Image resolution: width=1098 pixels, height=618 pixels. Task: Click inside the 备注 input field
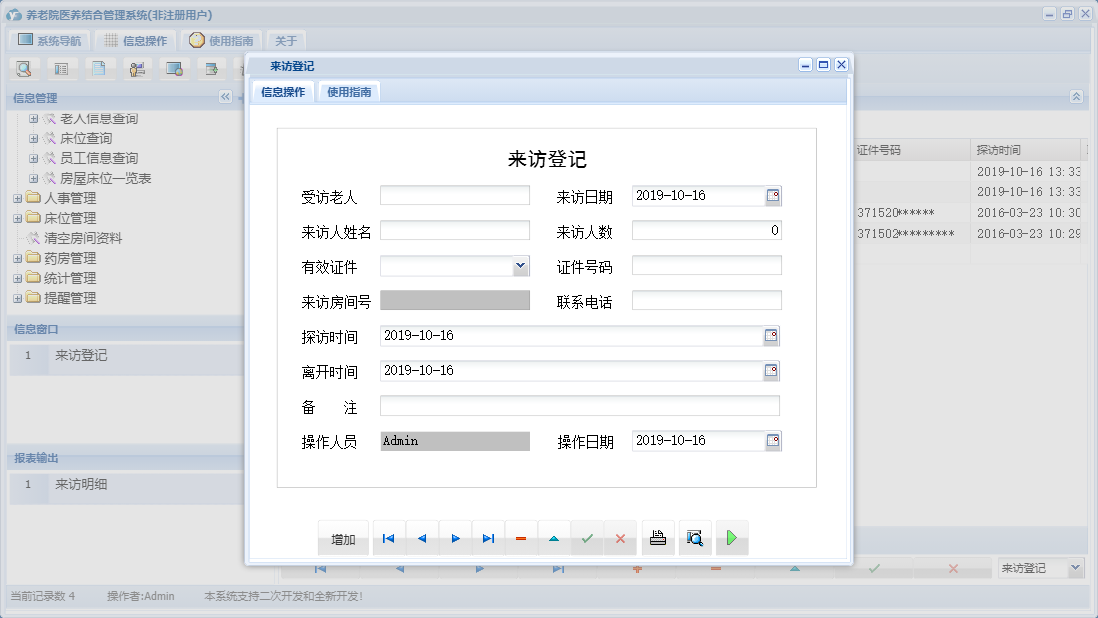pyautogui.click(x=580, y=405)
